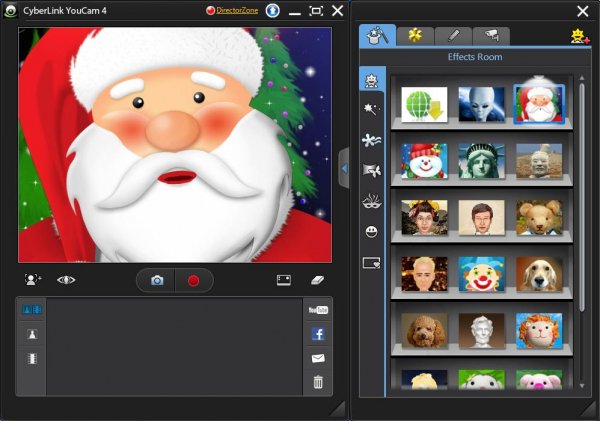
Task: Choose the Santa Claus avatar
Action: [x=539, y=104]
